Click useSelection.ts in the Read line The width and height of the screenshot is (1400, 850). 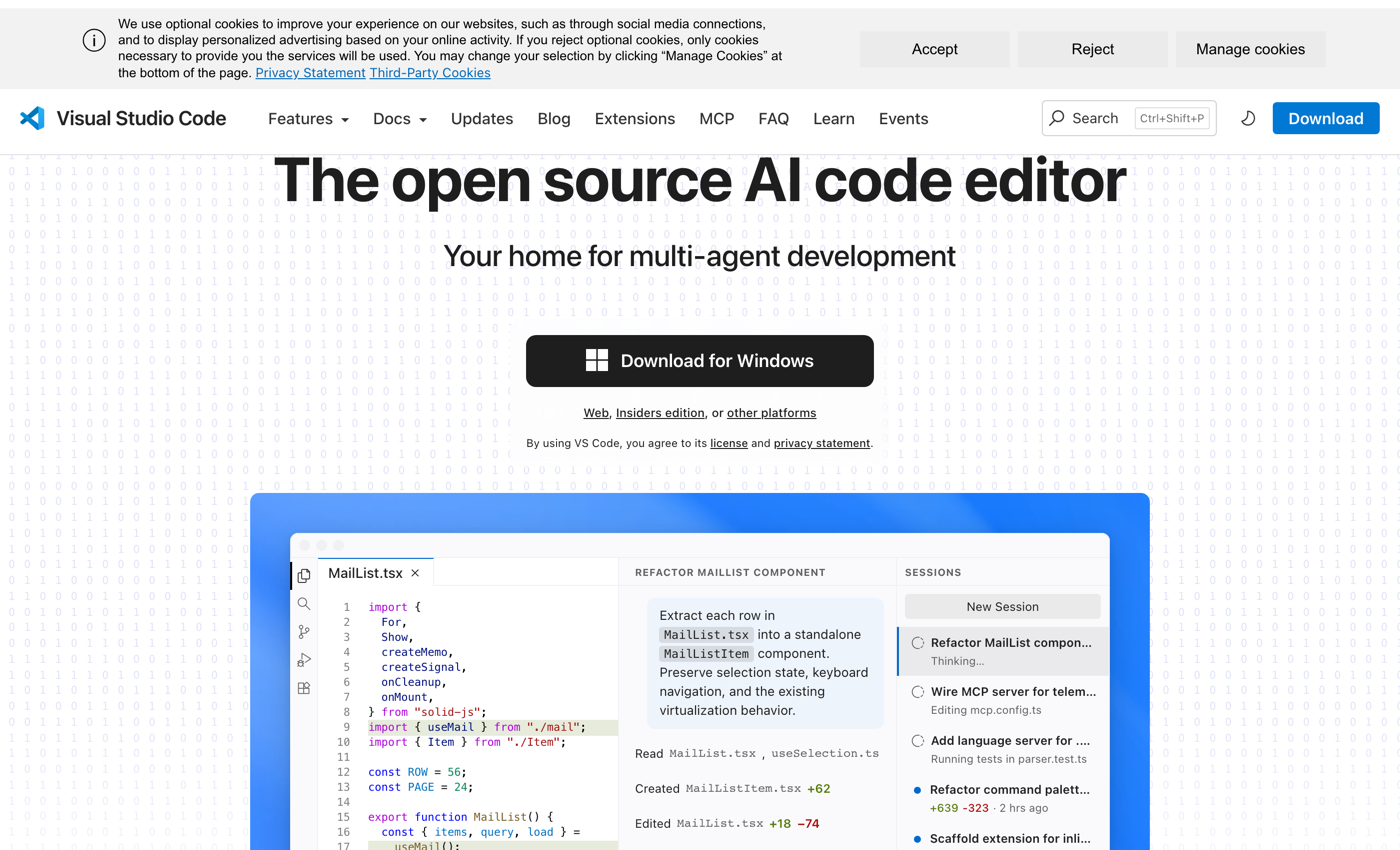click(825, 753)
